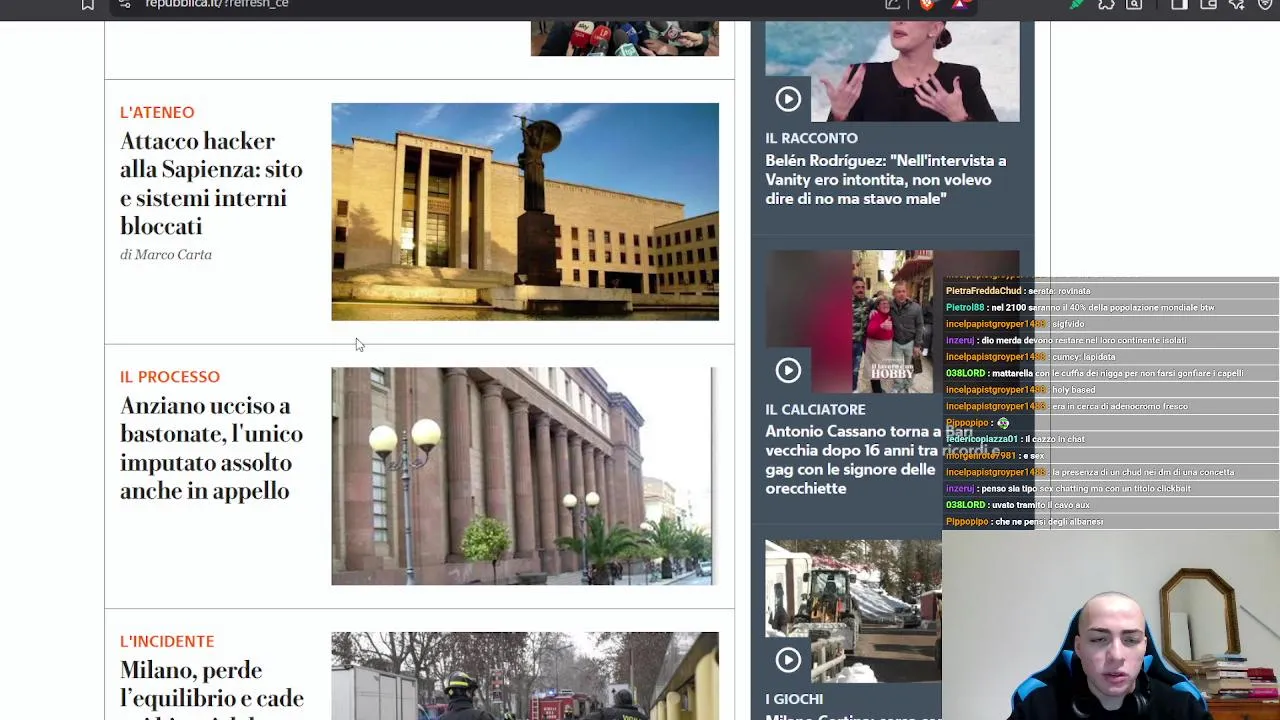Open Brave Rewards triangle icon
Screen dimensions: 1280x720
click(x=959, y=4)
